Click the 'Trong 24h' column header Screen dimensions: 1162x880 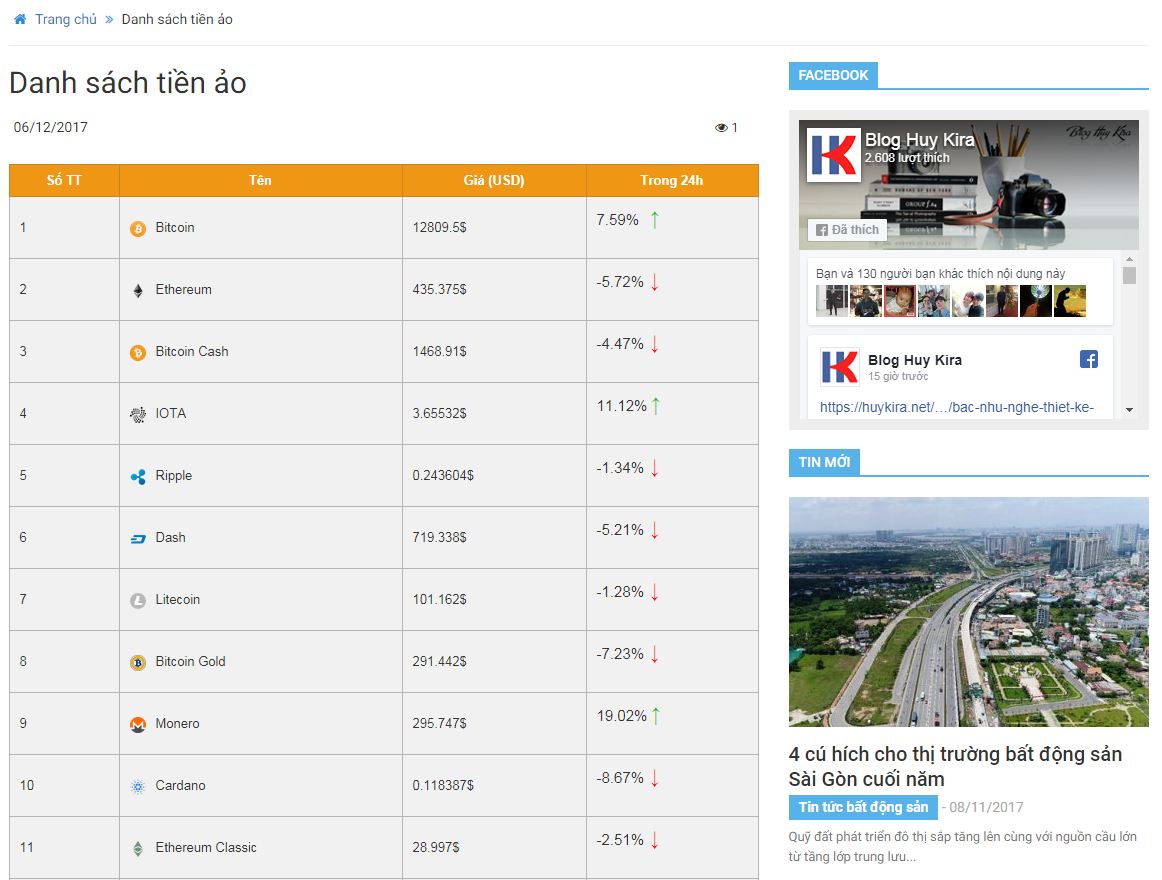tap(671, 181)
